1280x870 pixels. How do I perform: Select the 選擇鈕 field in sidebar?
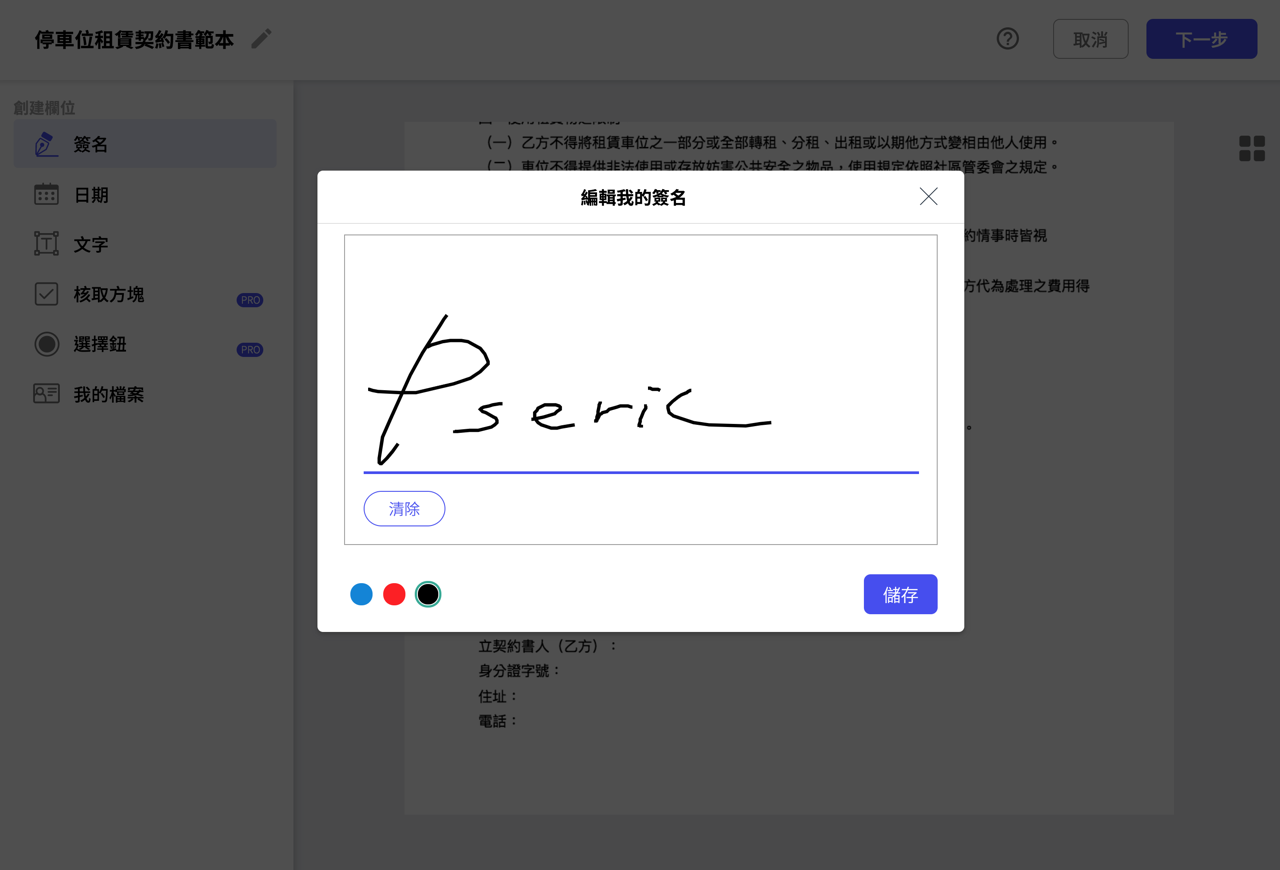pyautogui.click(x=145, y=344)
